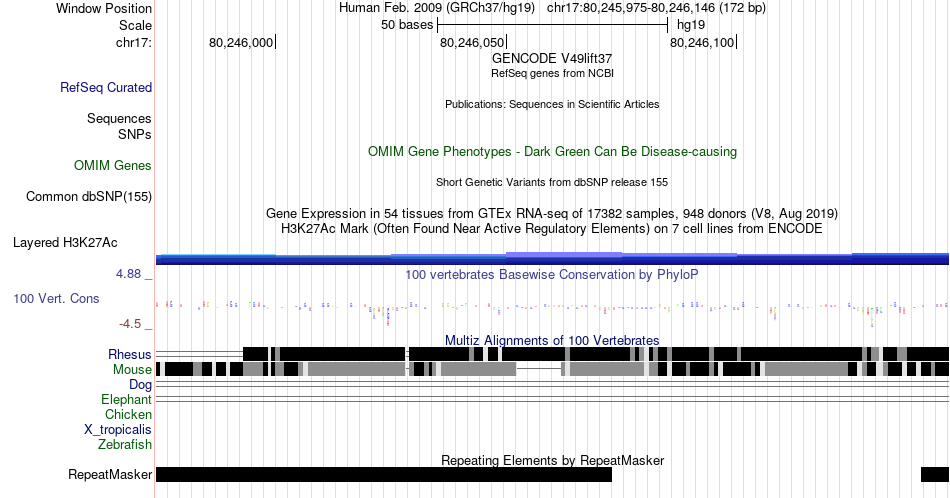The image size is (950, 498).
Task: Click the H3K27Ac Mark ENCODE title
Action: point(552,228)
